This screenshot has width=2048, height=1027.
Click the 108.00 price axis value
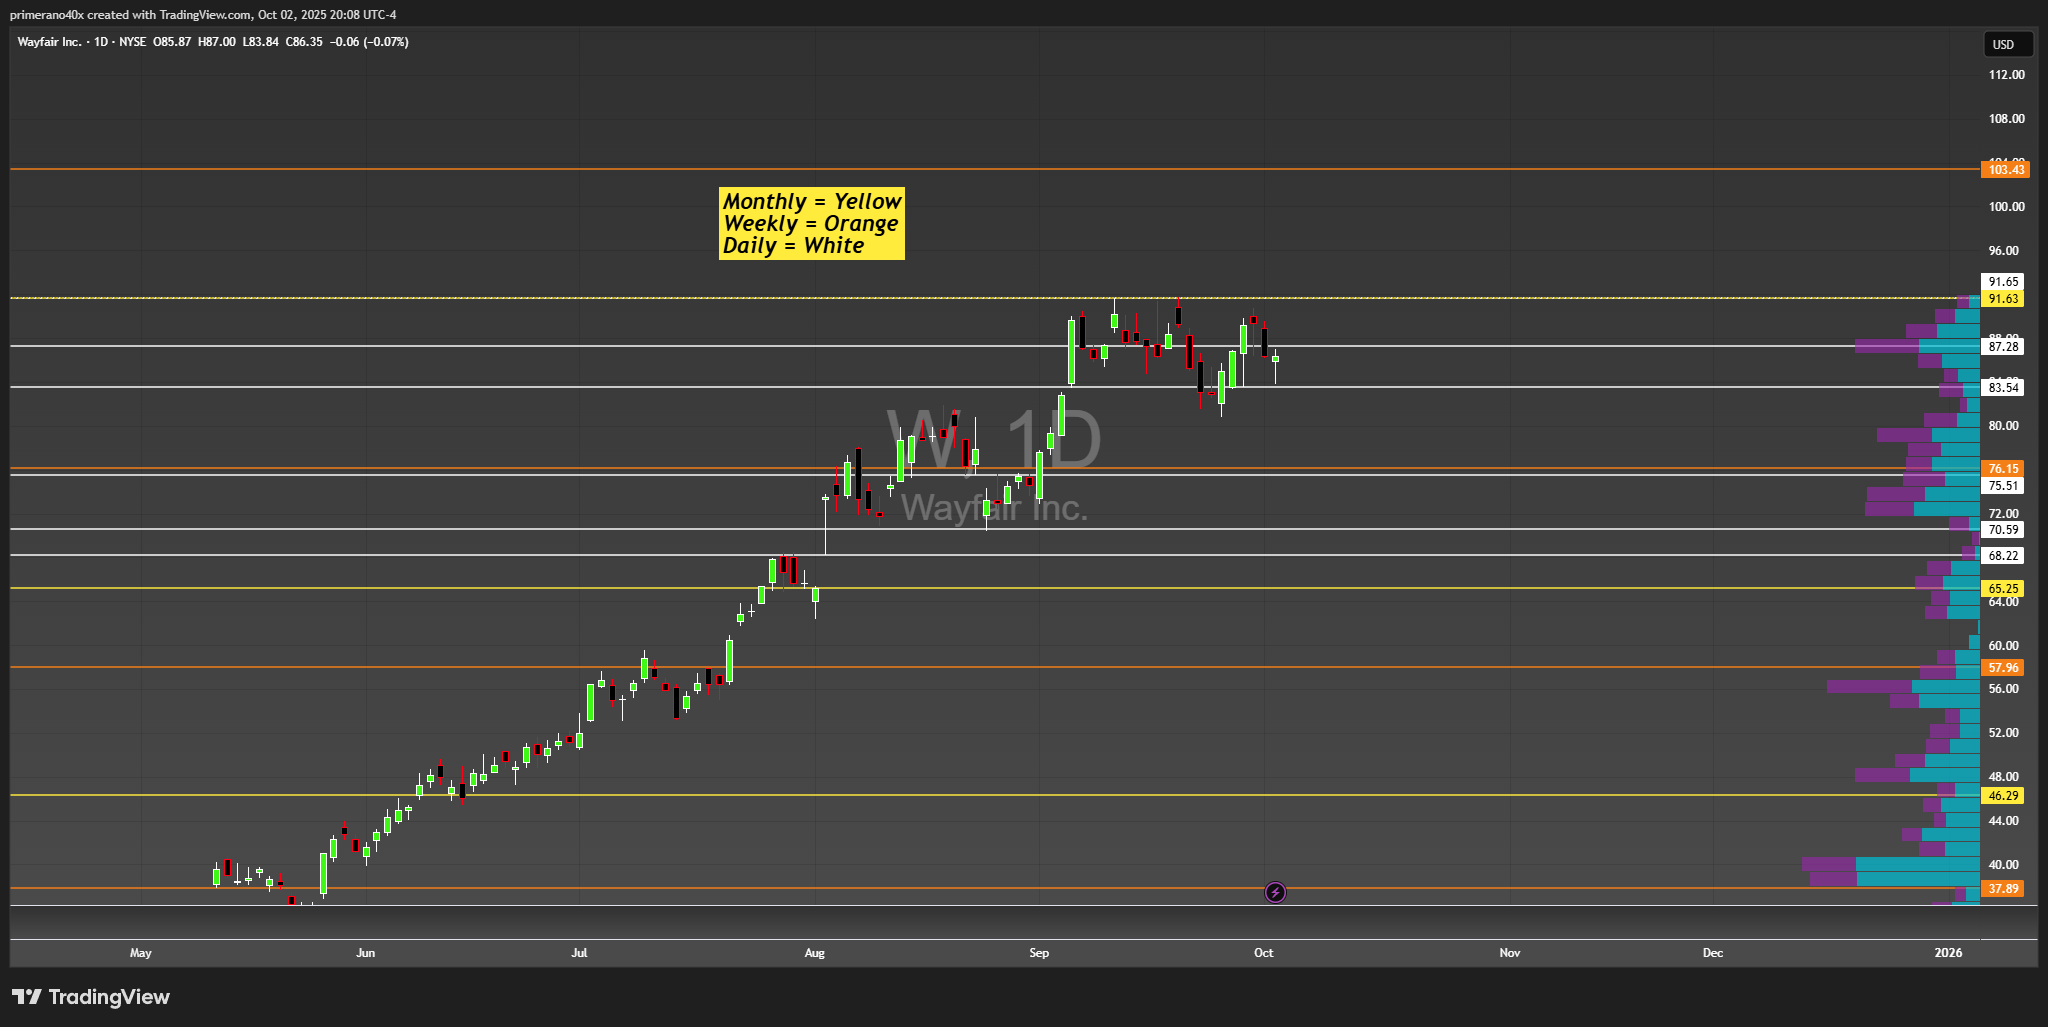[x=2006, y=119]
